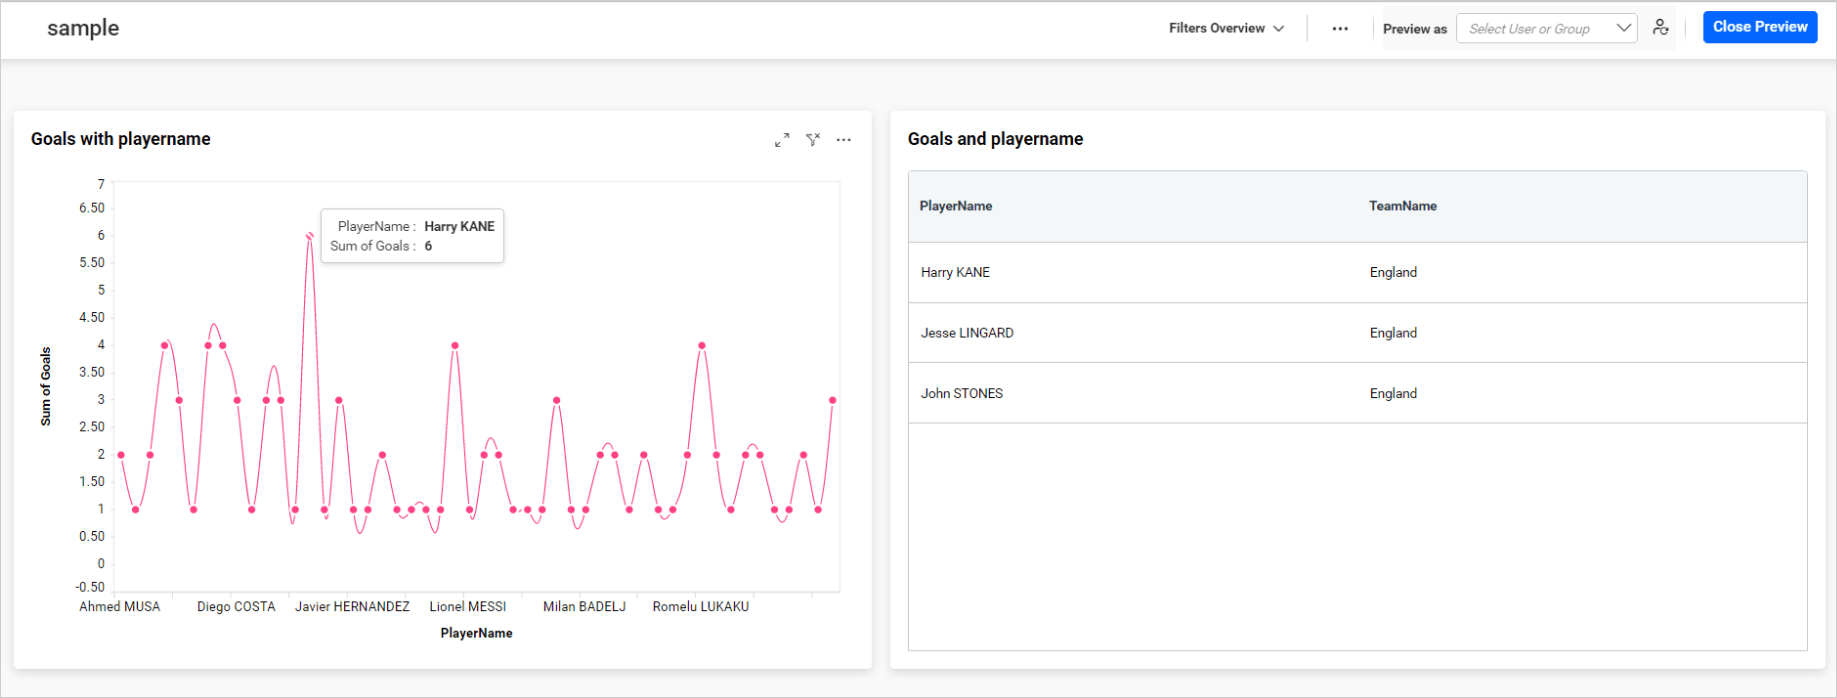Image resolution: width=1837 pixels, height=698 pixels.
Task: Open the Select User or Group dropdown
Action: coord(1546,29)
